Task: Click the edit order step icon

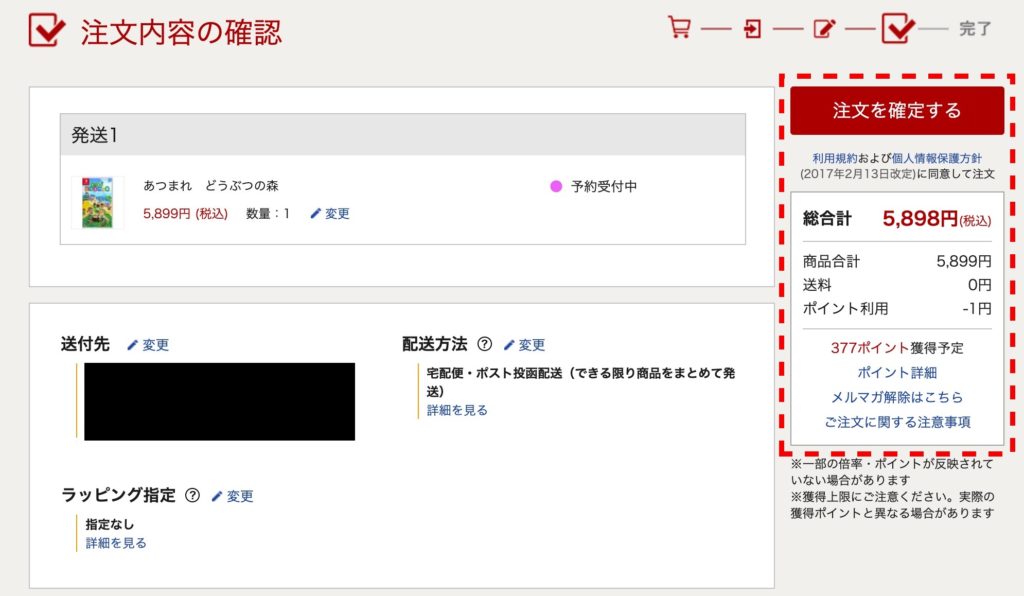Action: pos(824,29)
